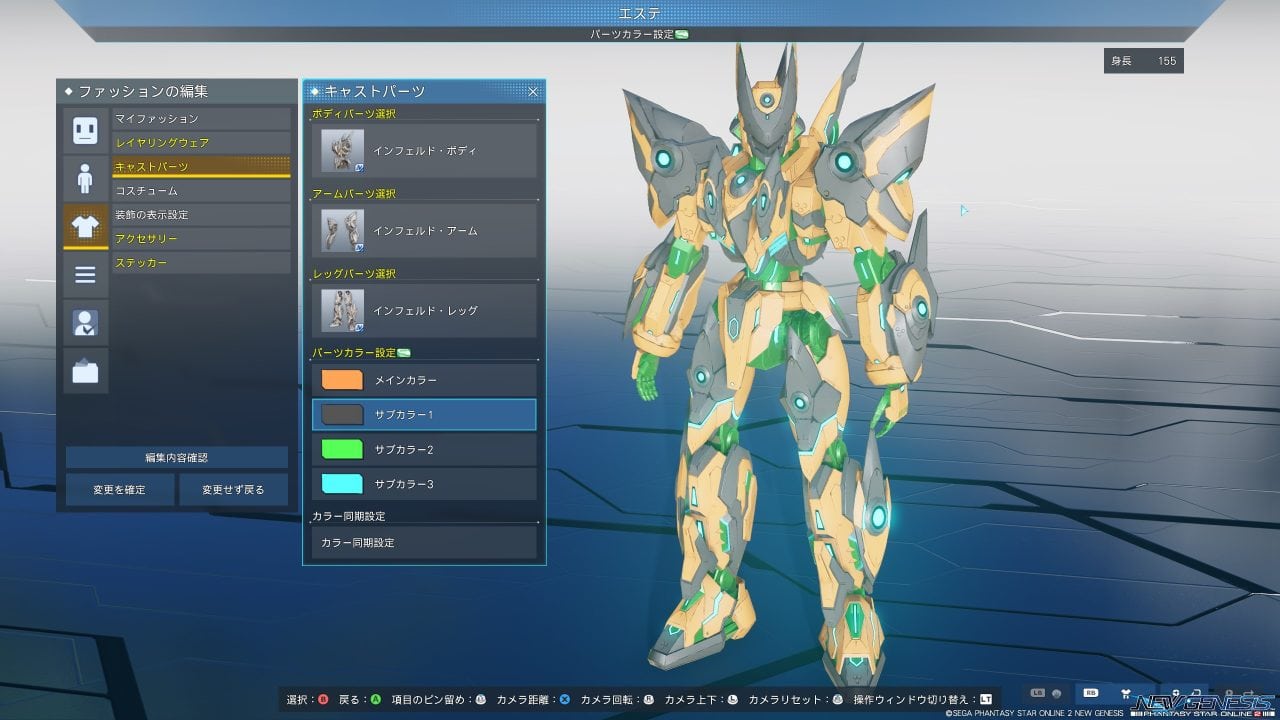Click the インフェルド・アーム name text
The image size is (1280, 720).
pyautogui.click(x=425, y=231)
